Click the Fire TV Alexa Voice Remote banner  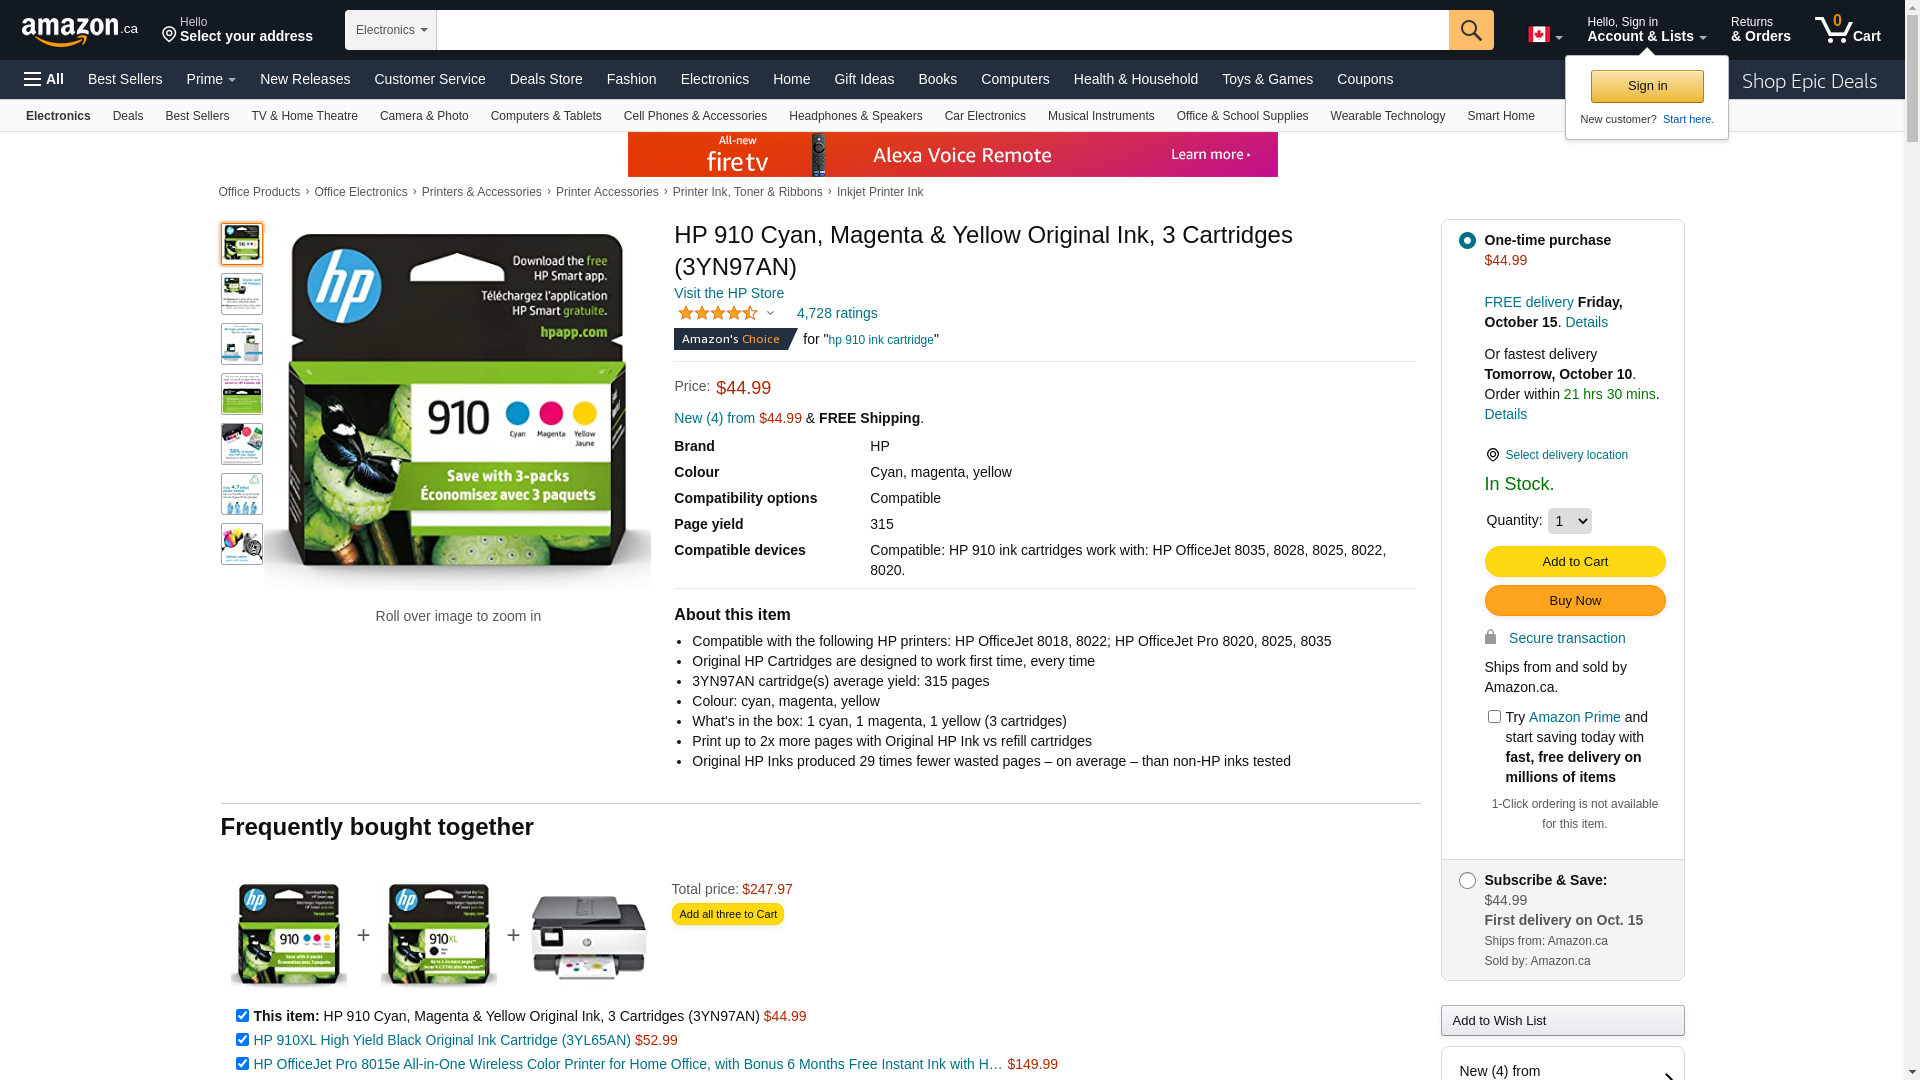952,155
